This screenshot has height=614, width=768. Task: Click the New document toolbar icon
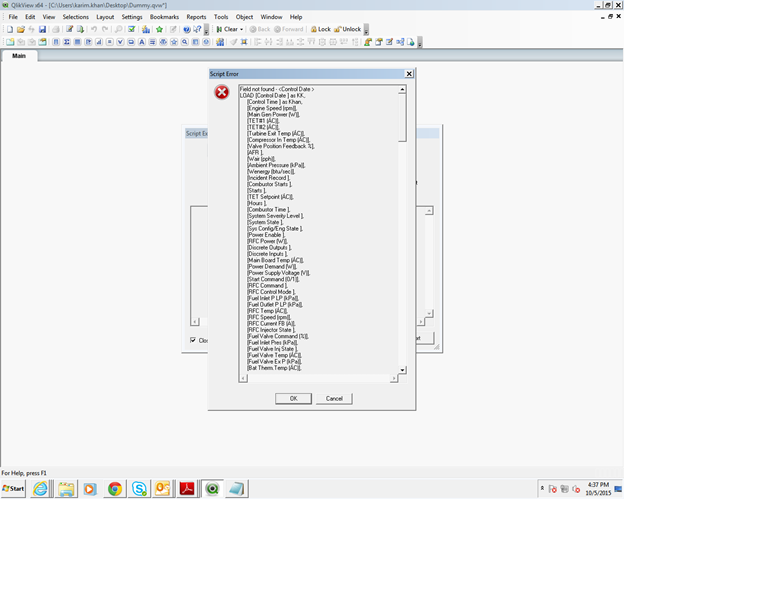click(8, 29)
